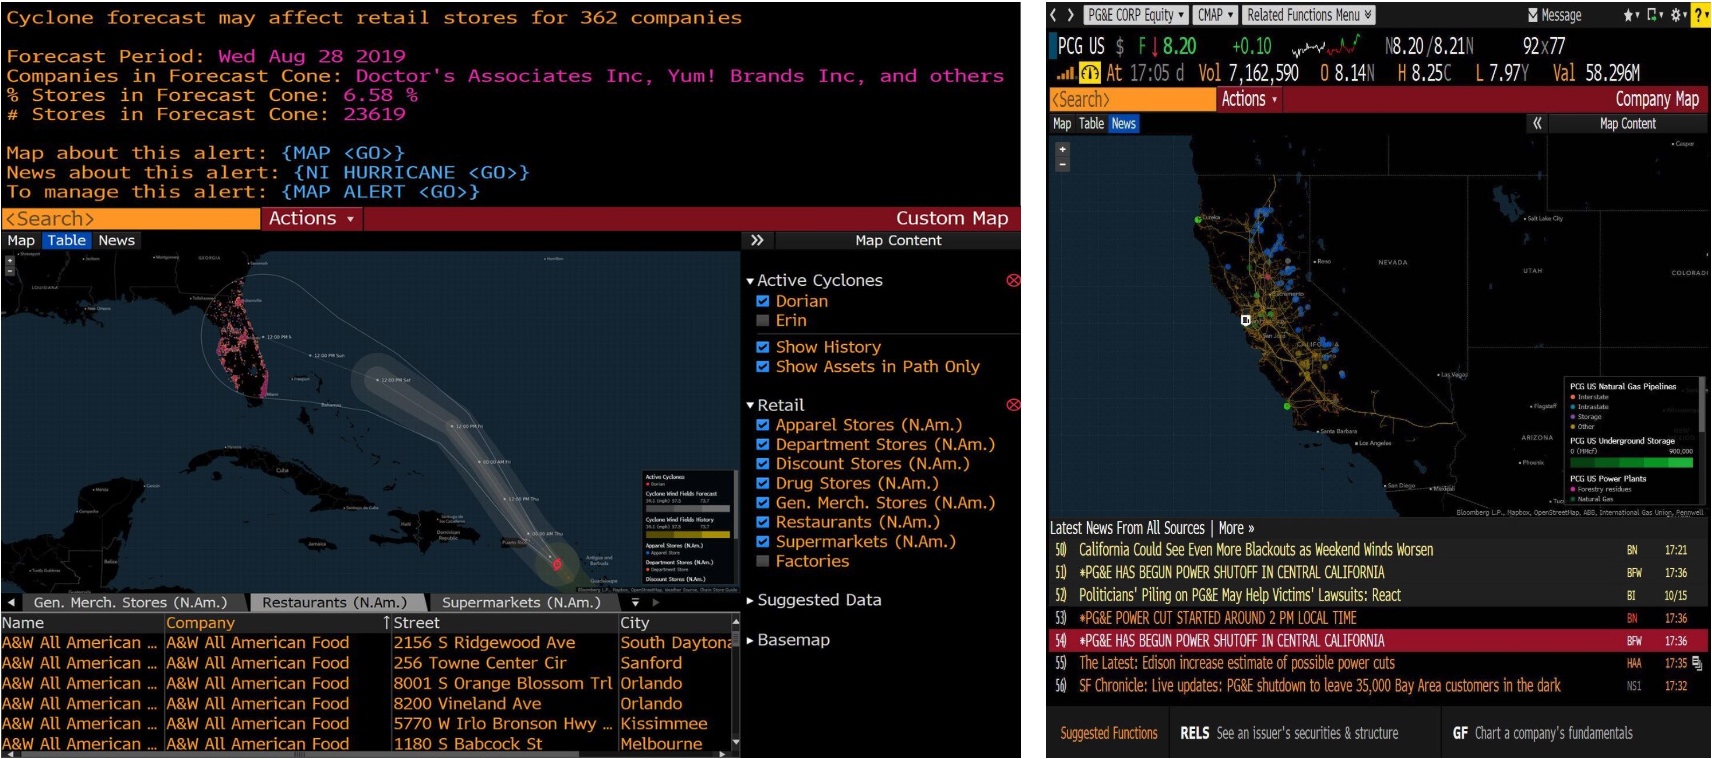1712x759 pixels.
Task: Open GF chart company fundamentals function
Action: coord(1542,733)
